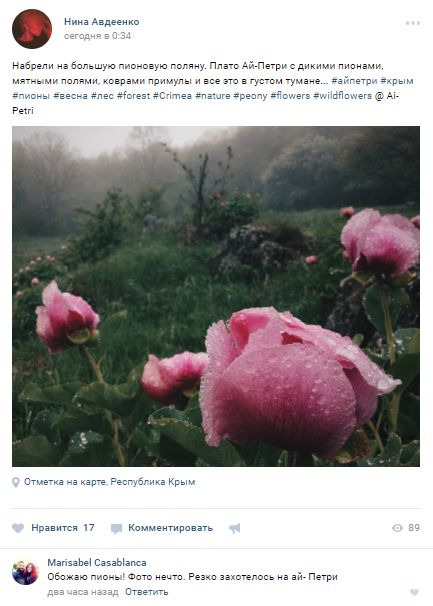433x606 pixels.
Task: Select the #Crimea hashtag link
Action: (172, 96)
